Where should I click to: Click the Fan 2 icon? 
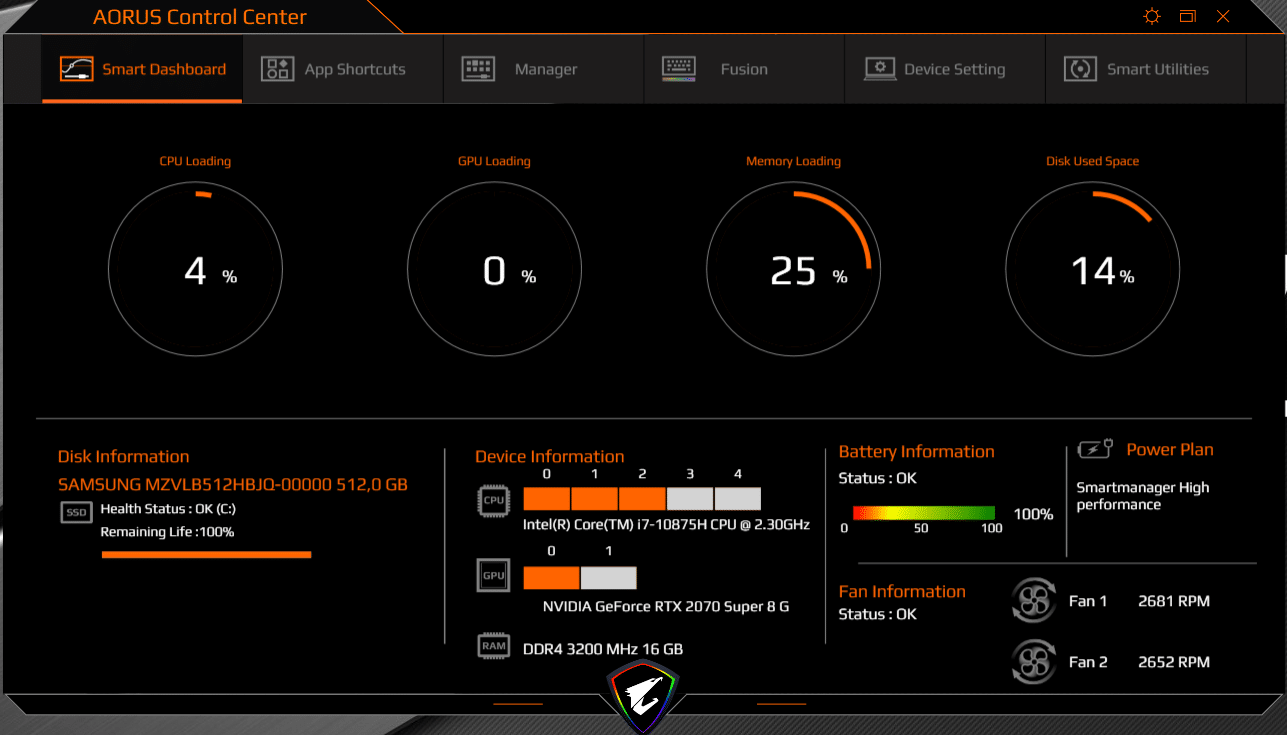1033,662
